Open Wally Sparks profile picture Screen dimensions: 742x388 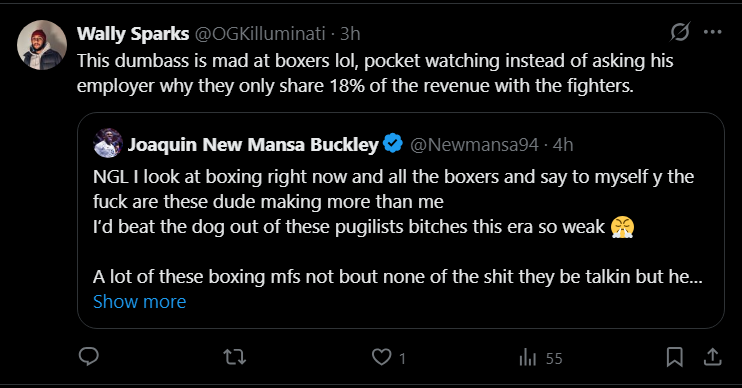42,45
